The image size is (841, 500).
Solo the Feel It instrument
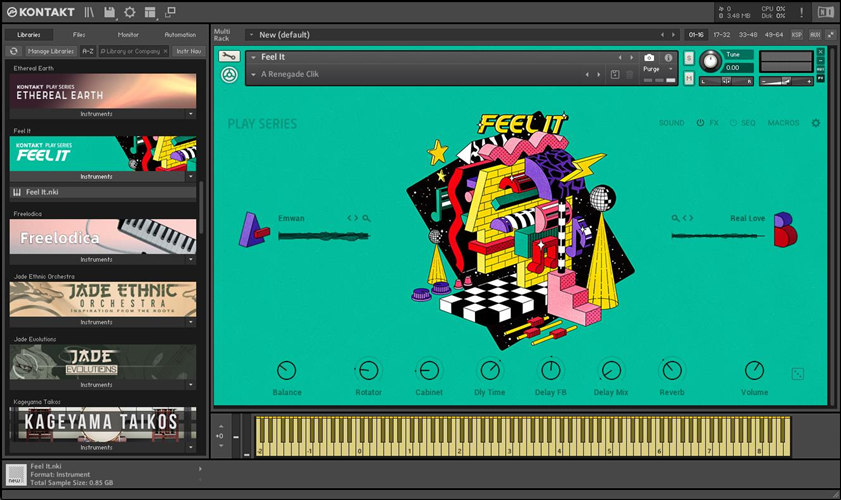pyautogui.click(x=689, y=58)
